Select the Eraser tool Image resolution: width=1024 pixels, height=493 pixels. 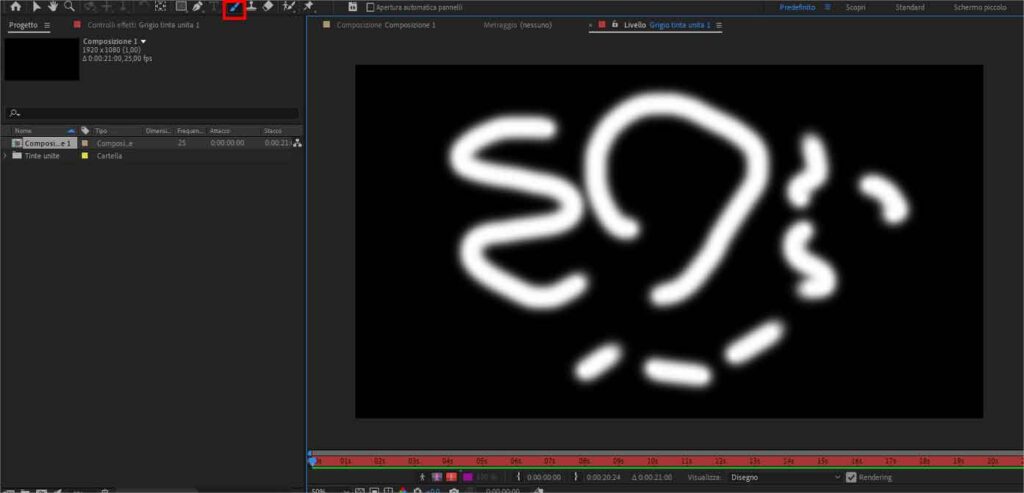(x=268, y=7)
